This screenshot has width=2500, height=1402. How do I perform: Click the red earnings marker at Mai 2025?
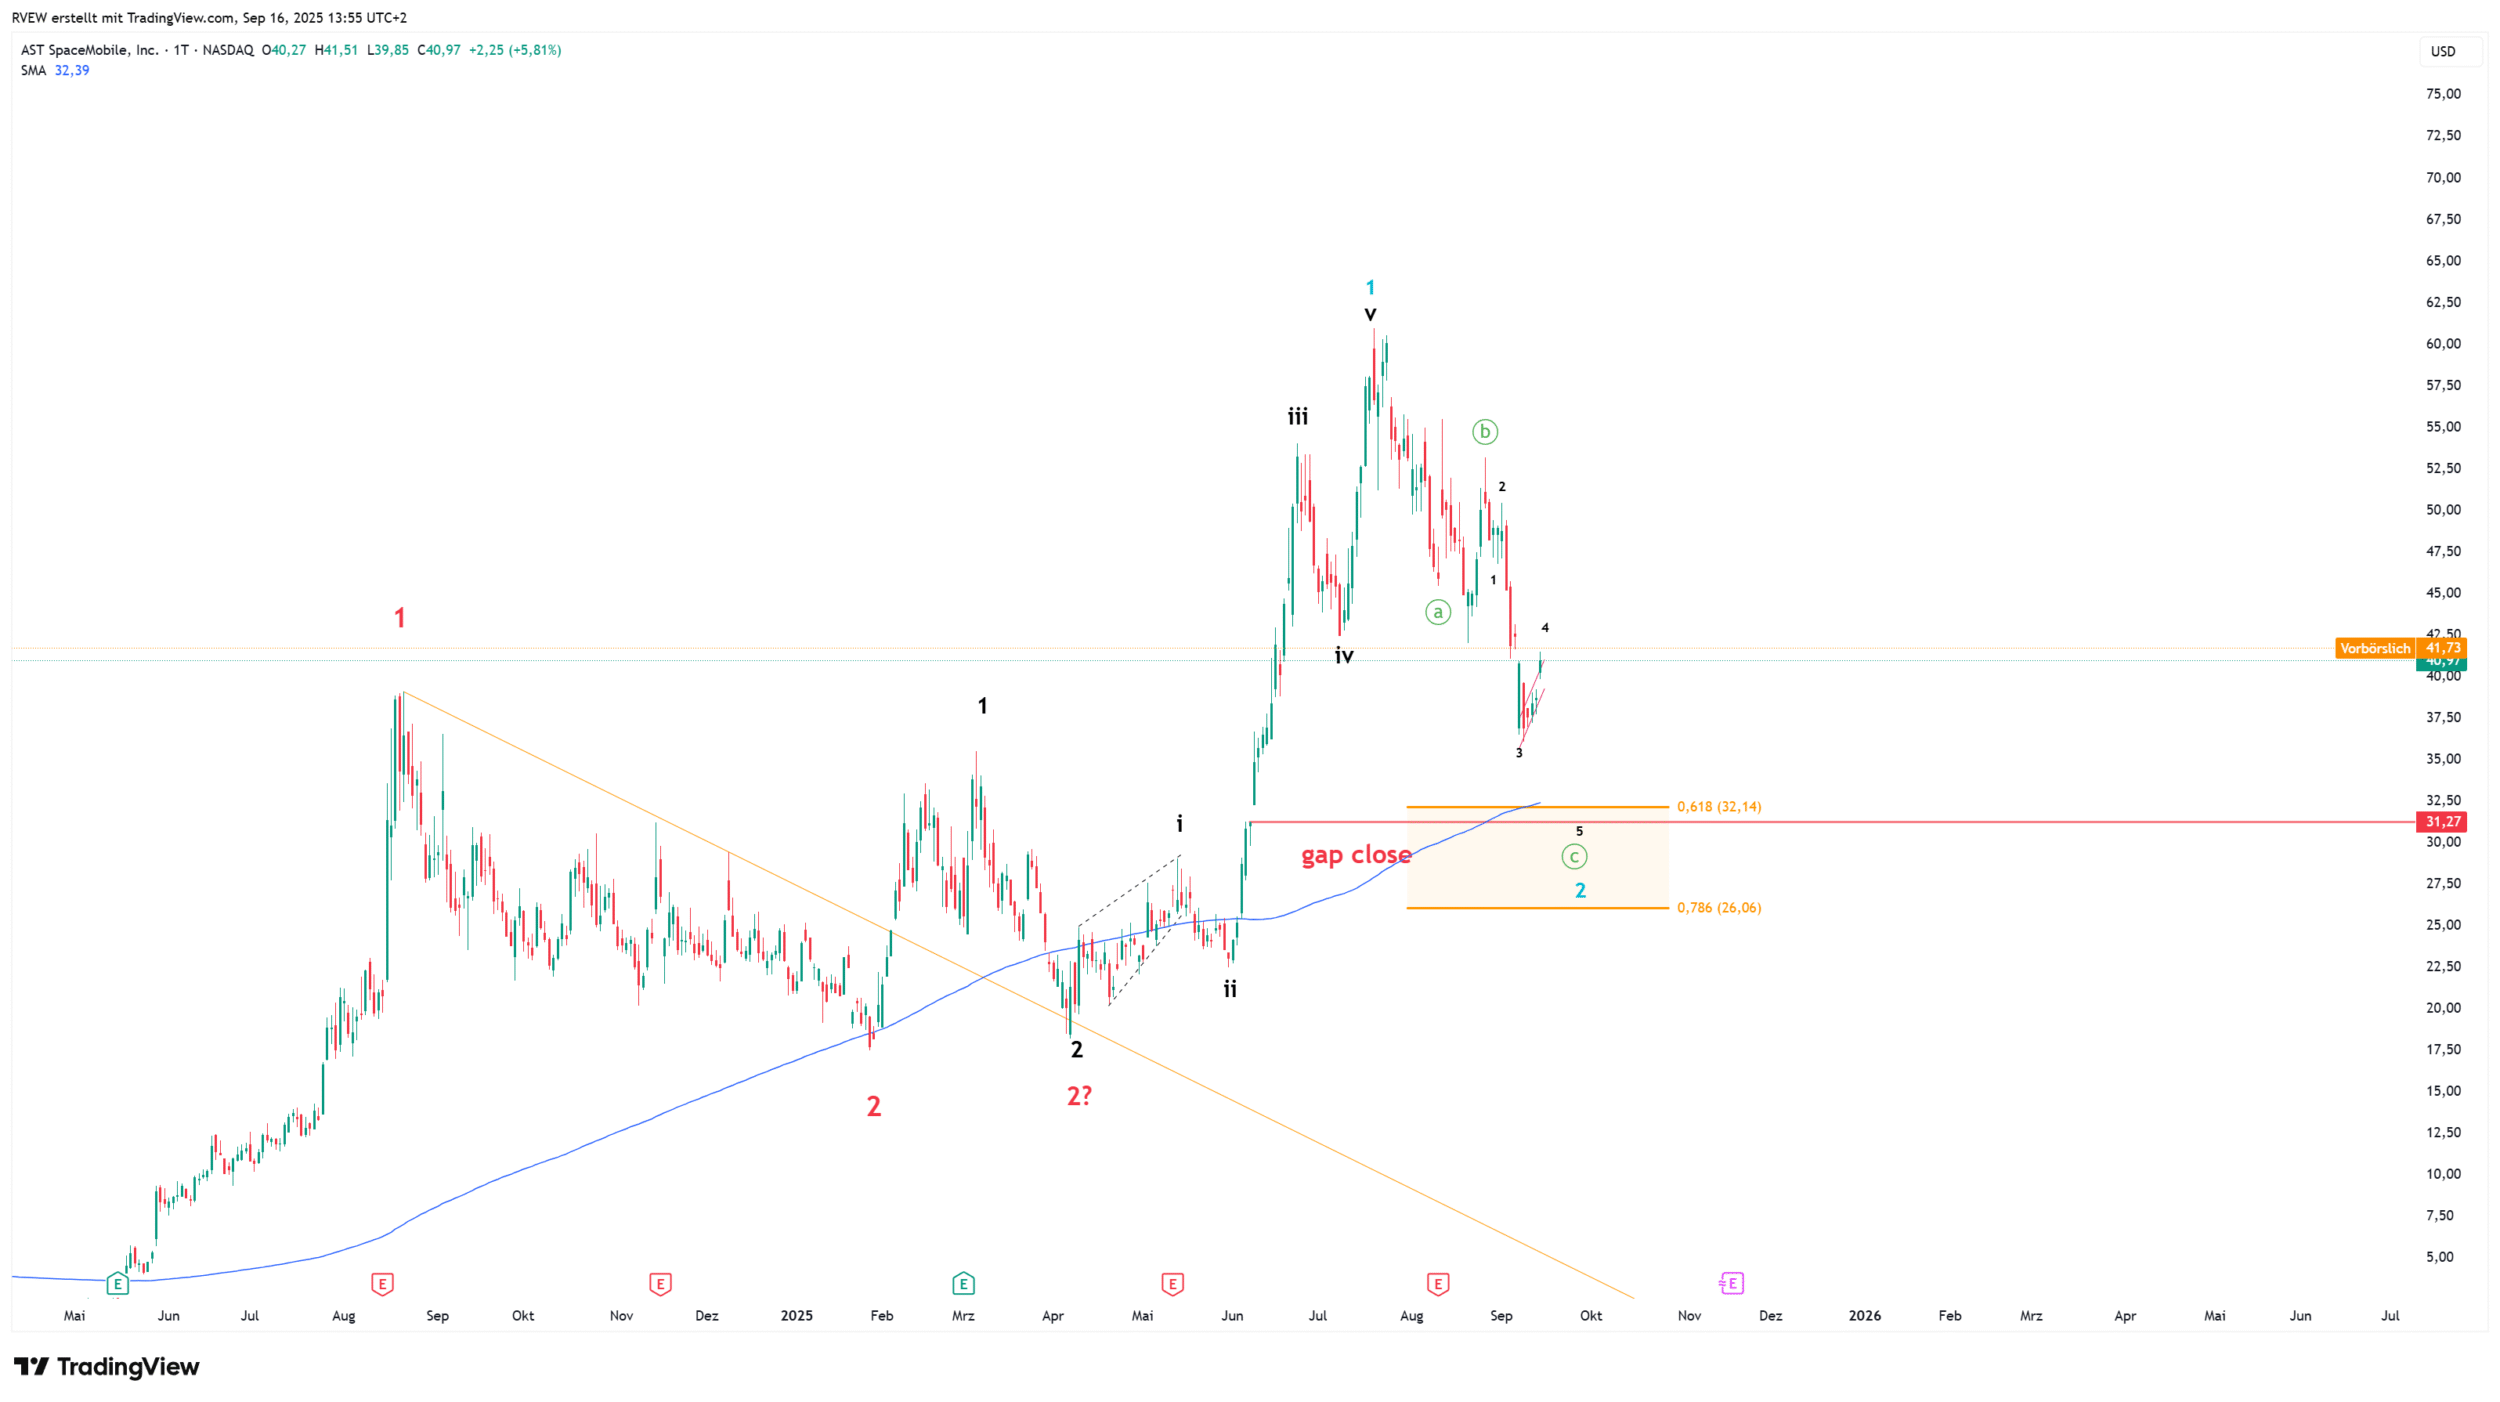click(x=1173, y=1283)
